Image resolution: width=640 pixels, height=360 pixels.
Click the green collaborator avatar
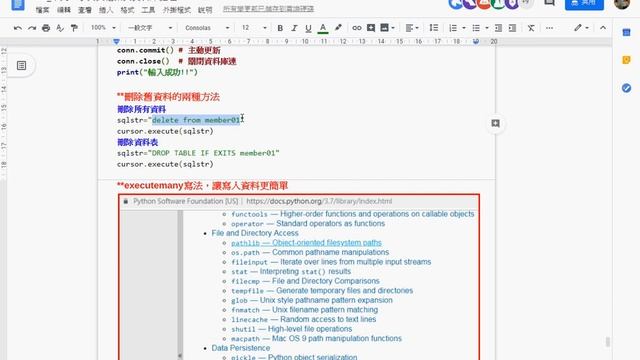(498, 3)
